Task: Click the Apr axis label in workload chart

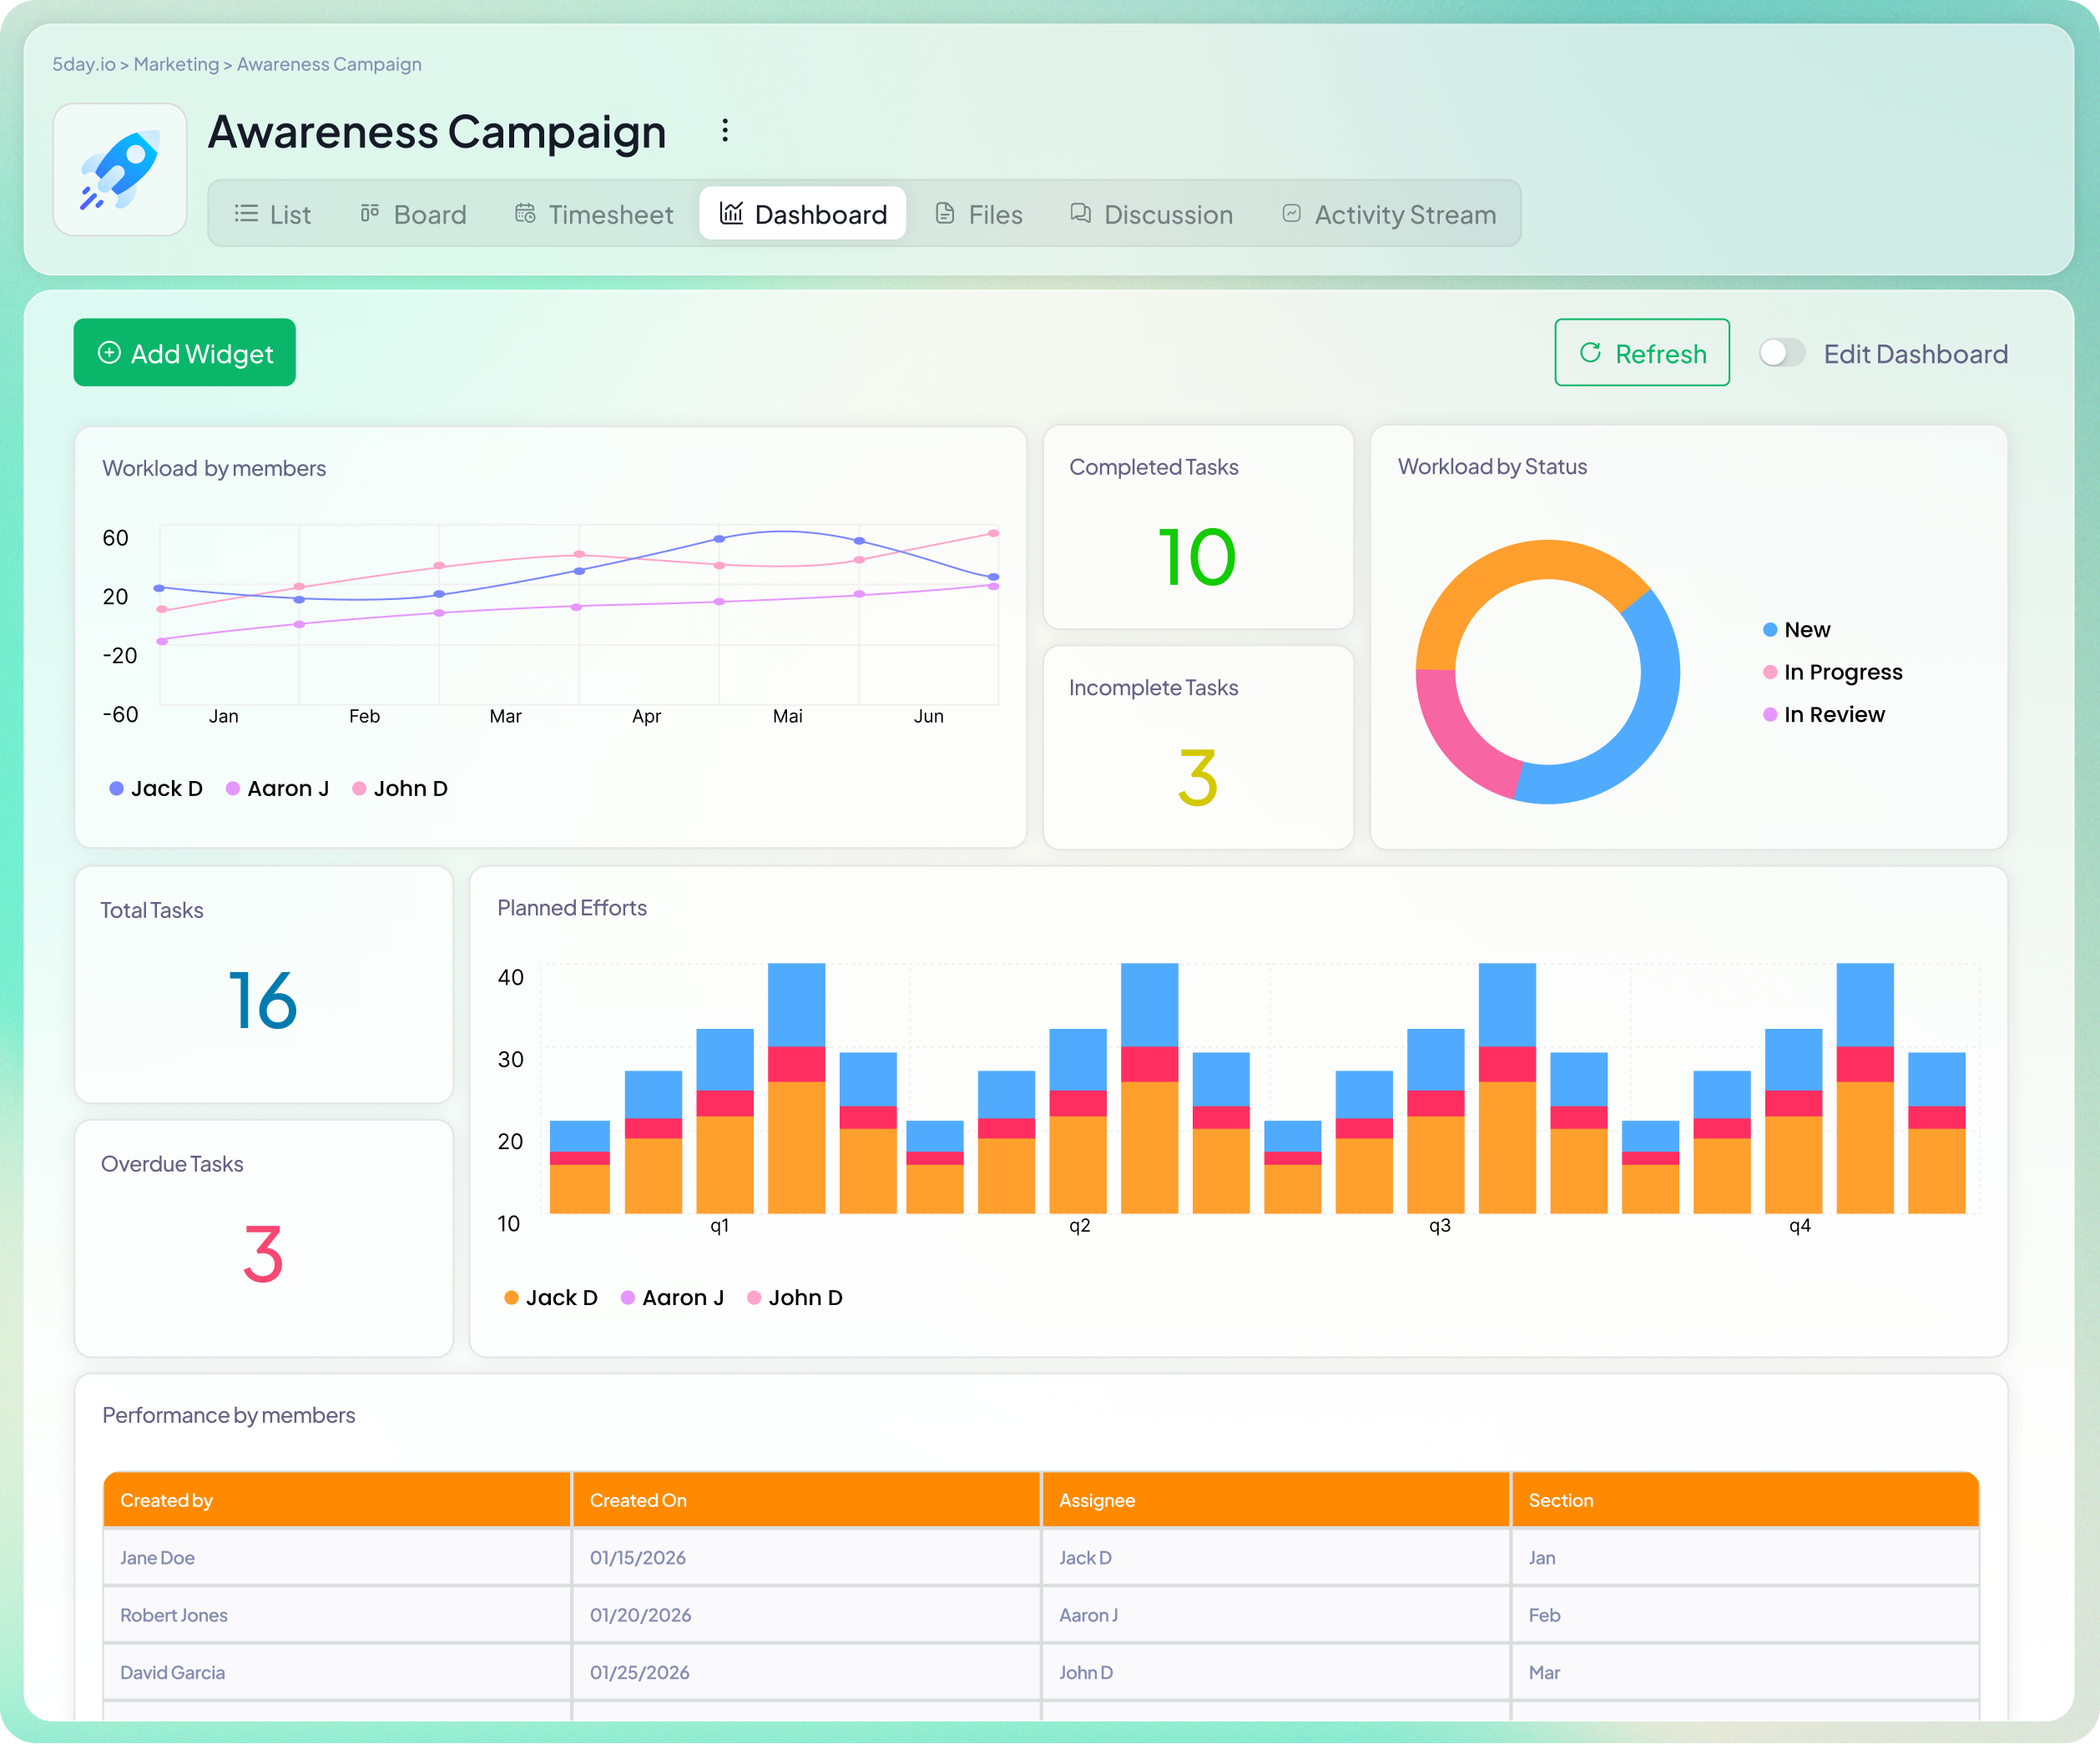Action: tap(647, 717)
